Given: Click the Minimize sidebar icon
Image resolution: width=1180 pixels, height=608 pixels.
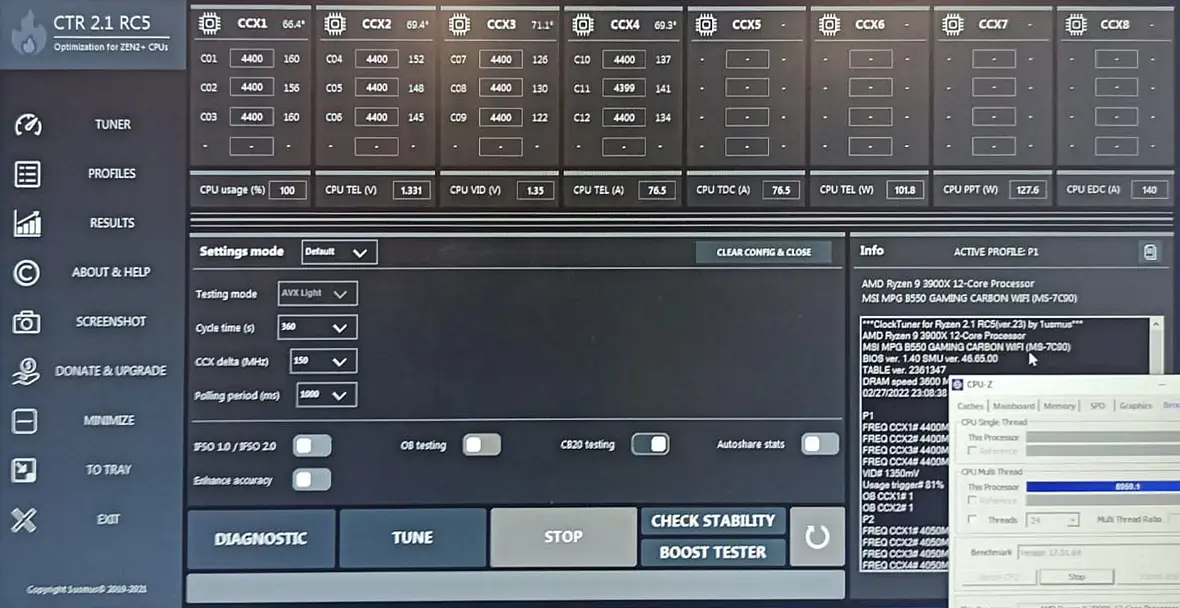Looking at the screenshot, I should [25, 421].
